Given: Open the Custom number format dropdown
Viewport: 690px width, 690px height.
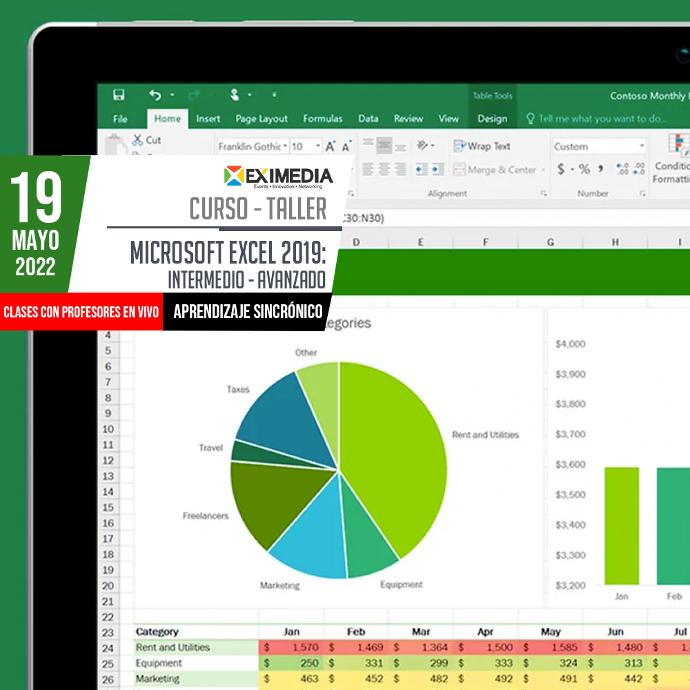Looking at the screenshot, I should pos(642,146).
